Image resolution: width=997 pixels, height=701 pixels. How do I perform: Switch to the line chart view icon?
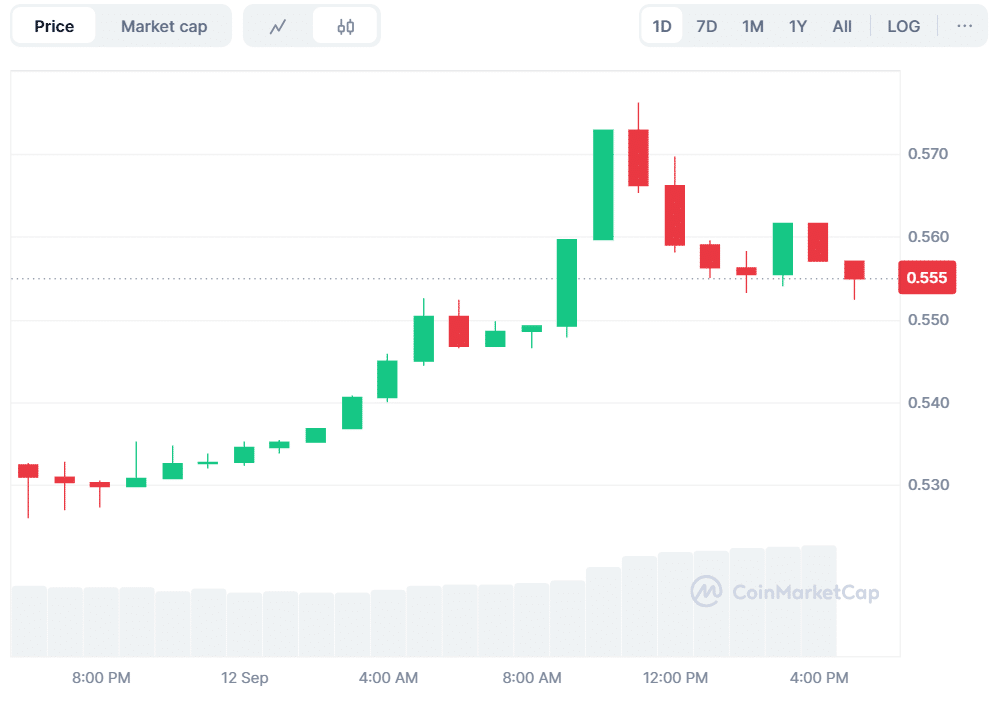point(278,27)
